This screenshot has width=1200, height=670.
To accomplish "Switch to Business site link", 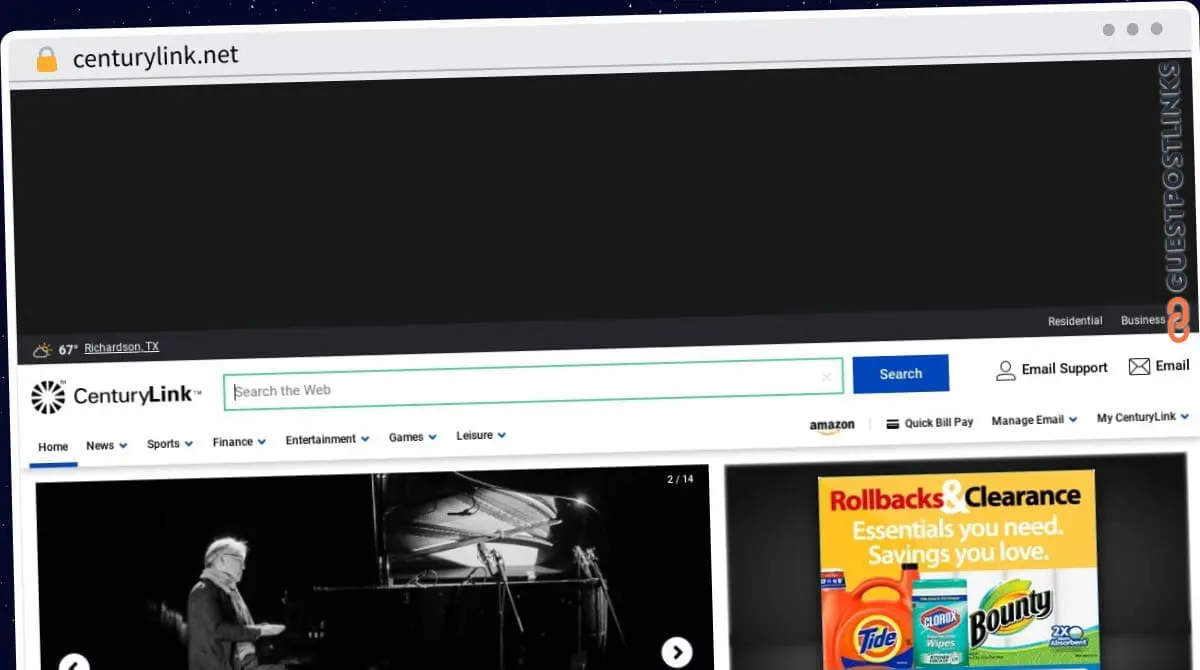I will click(x=1143, y=320).
